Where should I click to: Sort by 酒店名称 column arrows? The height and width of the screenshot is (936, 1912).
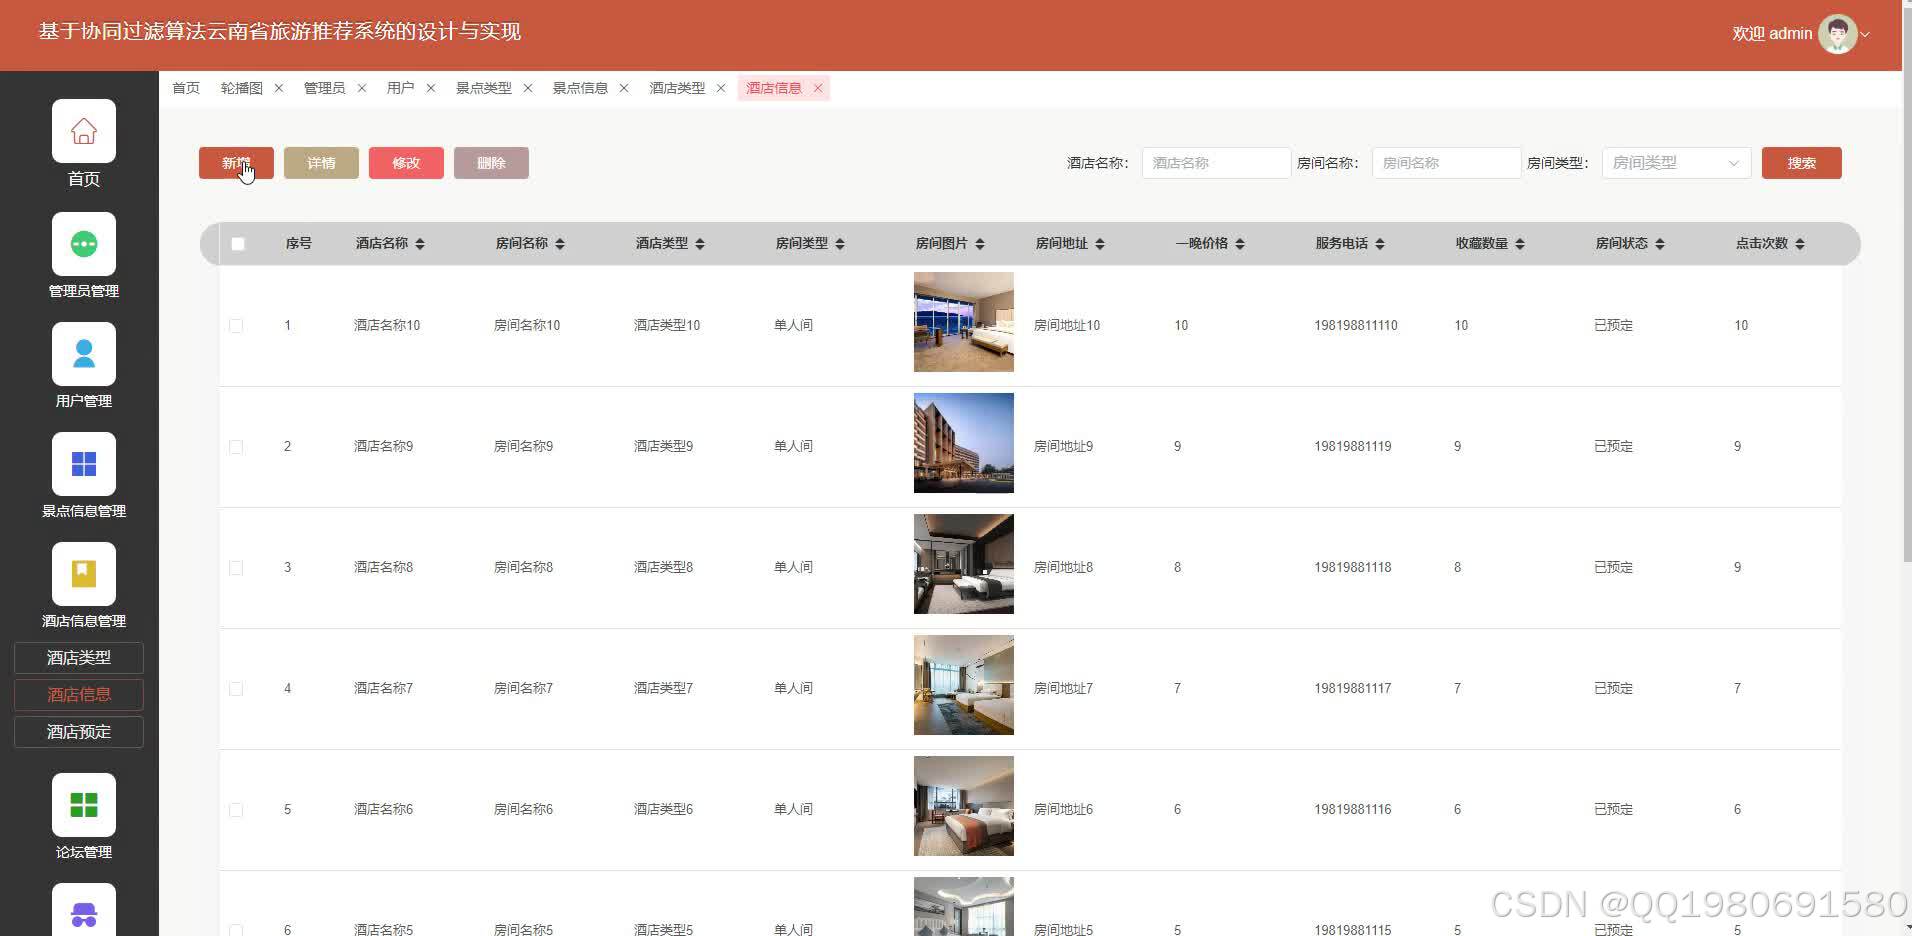[420, 244]
